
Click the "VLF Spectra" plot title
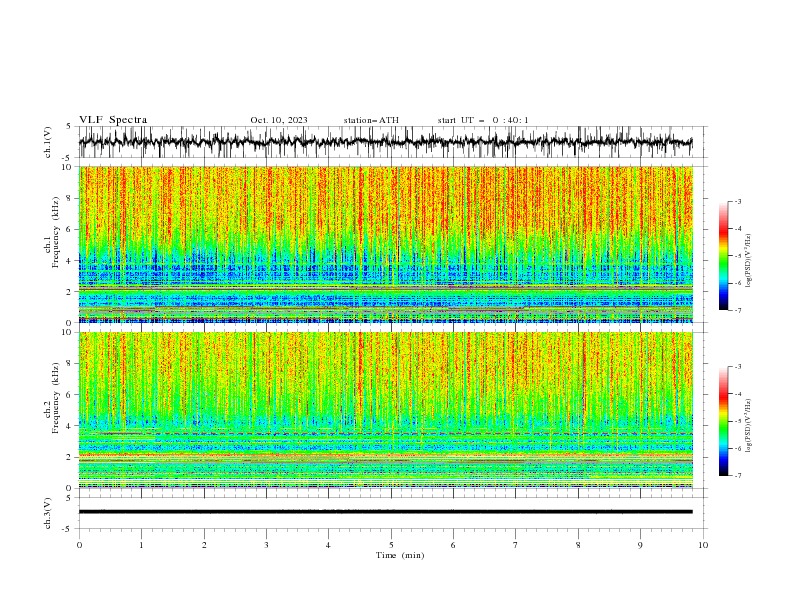click(x=113, y=120)
